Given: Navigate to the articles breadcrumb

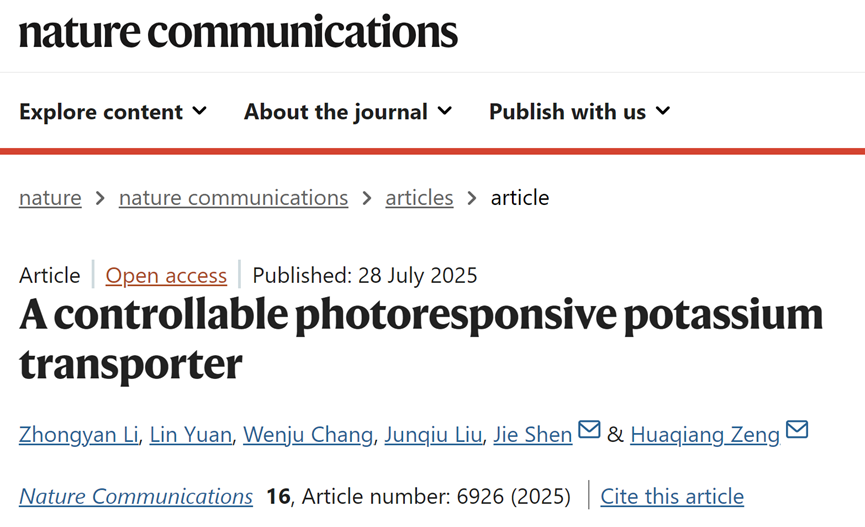Looking at the screenshot, I should [x=419, y=198].
